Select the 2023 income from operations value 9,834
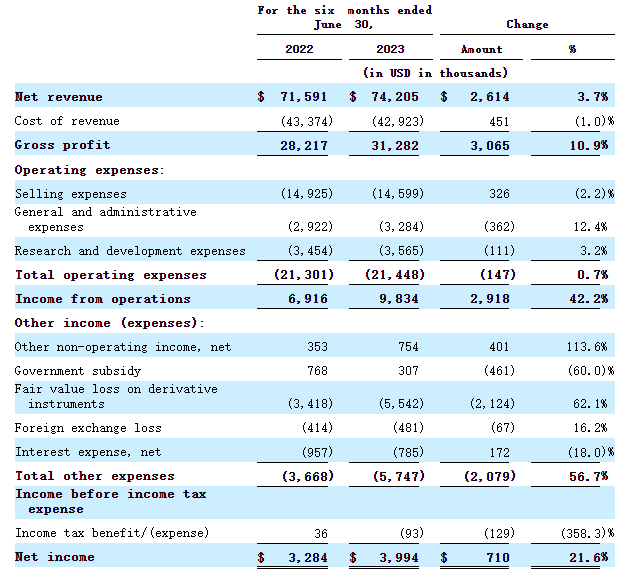The image size is (634, 577). [402, 299]
